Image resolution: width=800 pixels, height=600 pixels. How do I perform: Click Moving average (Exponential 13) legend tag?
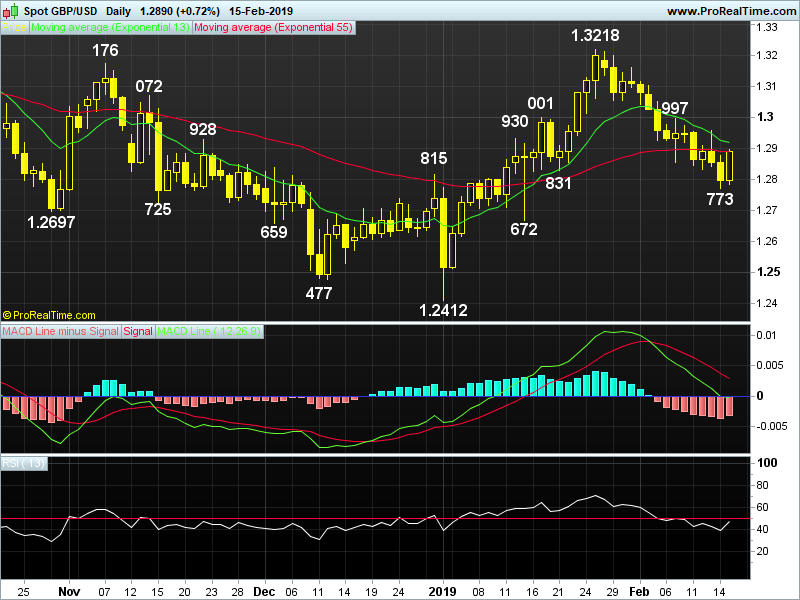[x=110, y=29]
